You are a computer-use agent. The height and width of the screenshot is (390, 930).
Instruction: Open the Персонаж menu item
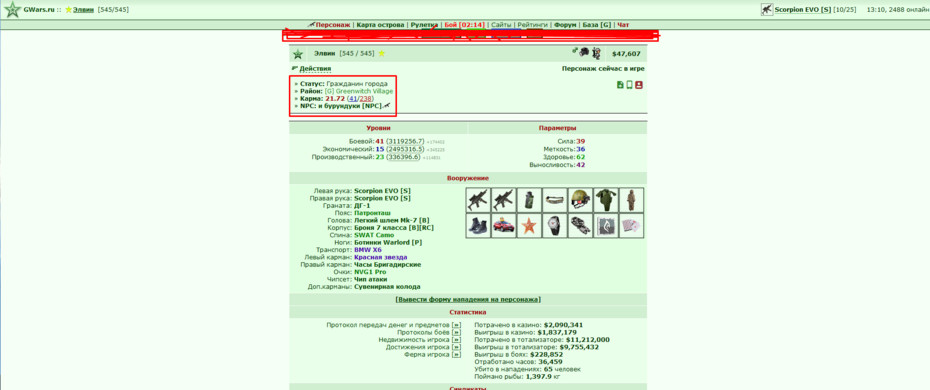tap(333, 25)
